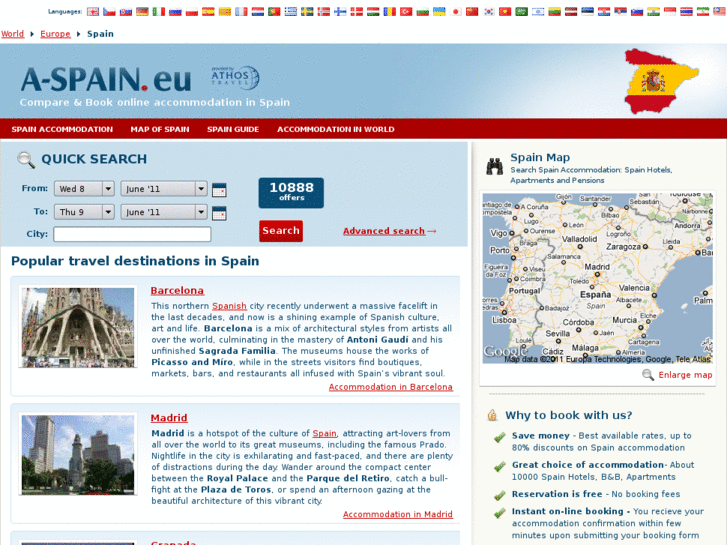Screen dimensions: 727x545
Task: Choose the Norwegian flag language
Action: (x=324, y=12)
